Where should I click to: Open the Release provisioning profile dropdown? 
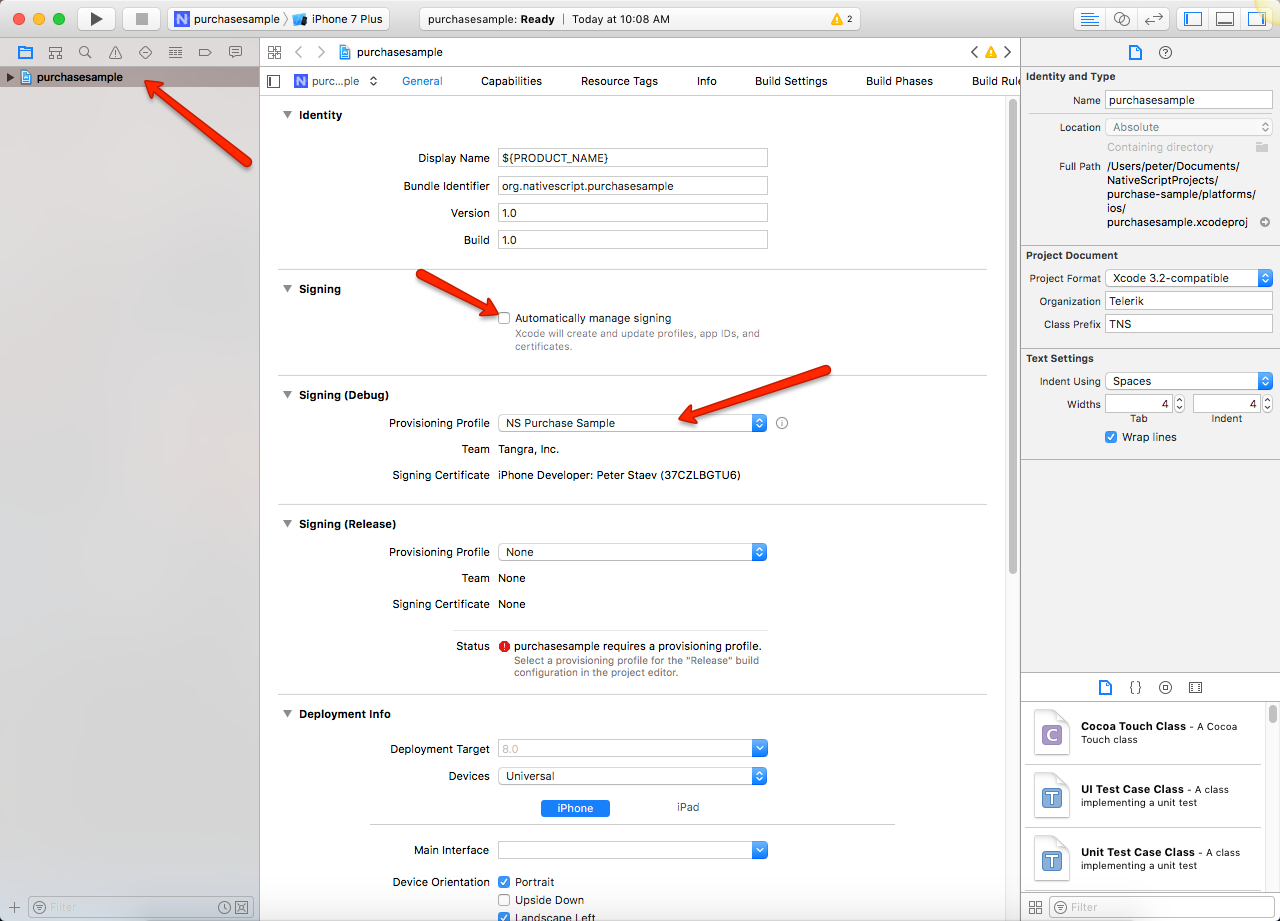click(x=632, y=552)
